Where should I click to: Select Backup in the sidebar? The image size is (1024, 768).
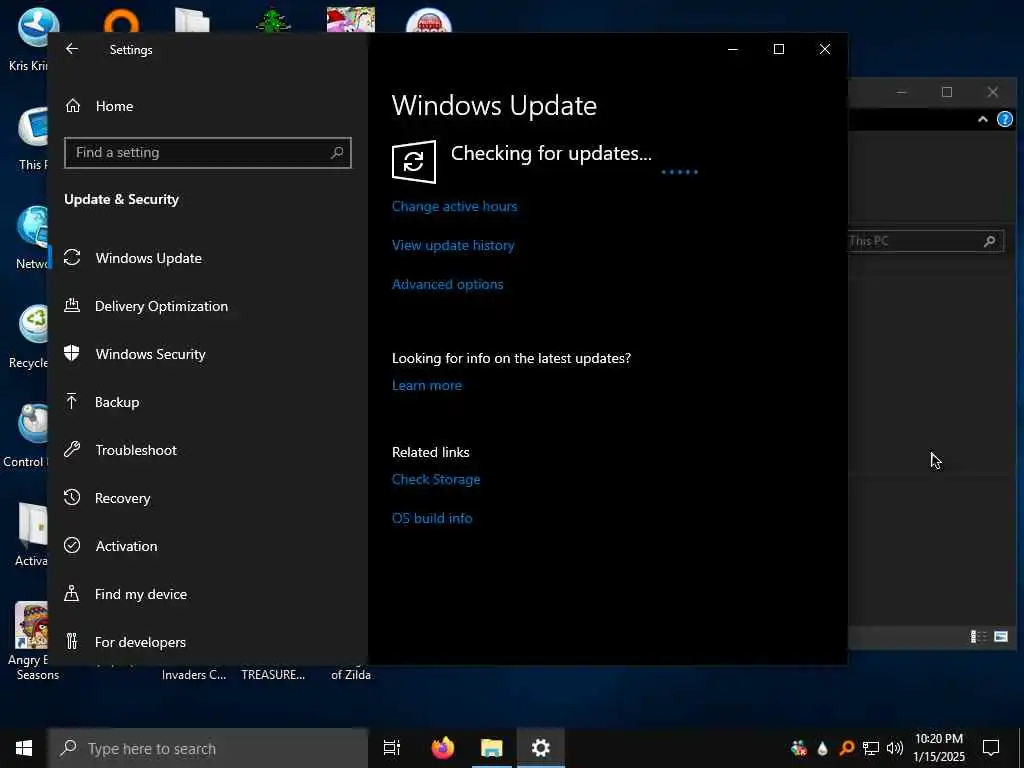coord(208,402)
